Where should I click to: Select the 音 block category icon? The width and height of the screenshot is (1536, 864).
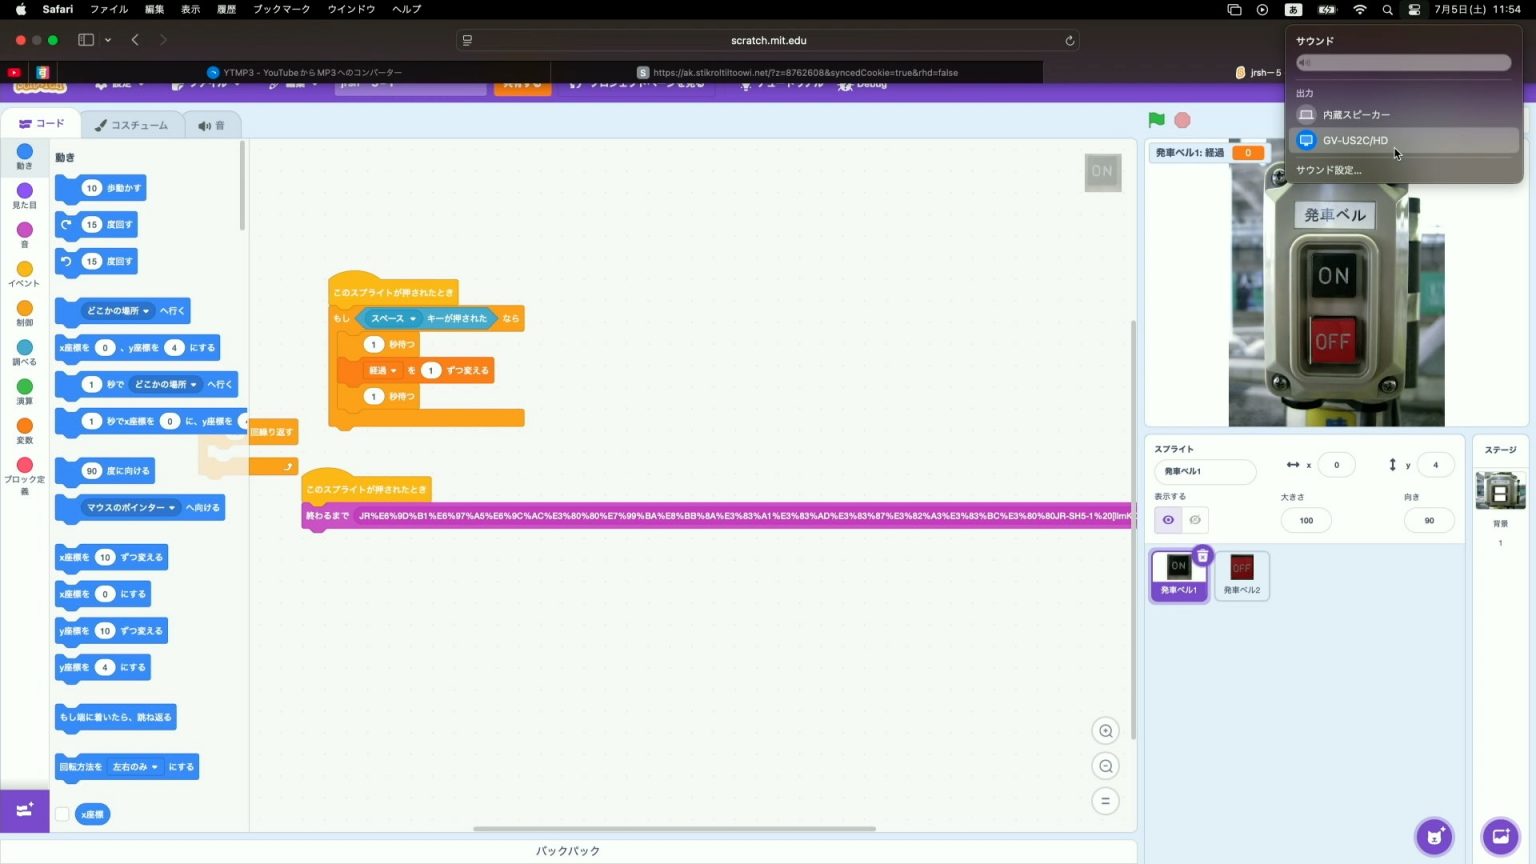click(x=25, y=231)
